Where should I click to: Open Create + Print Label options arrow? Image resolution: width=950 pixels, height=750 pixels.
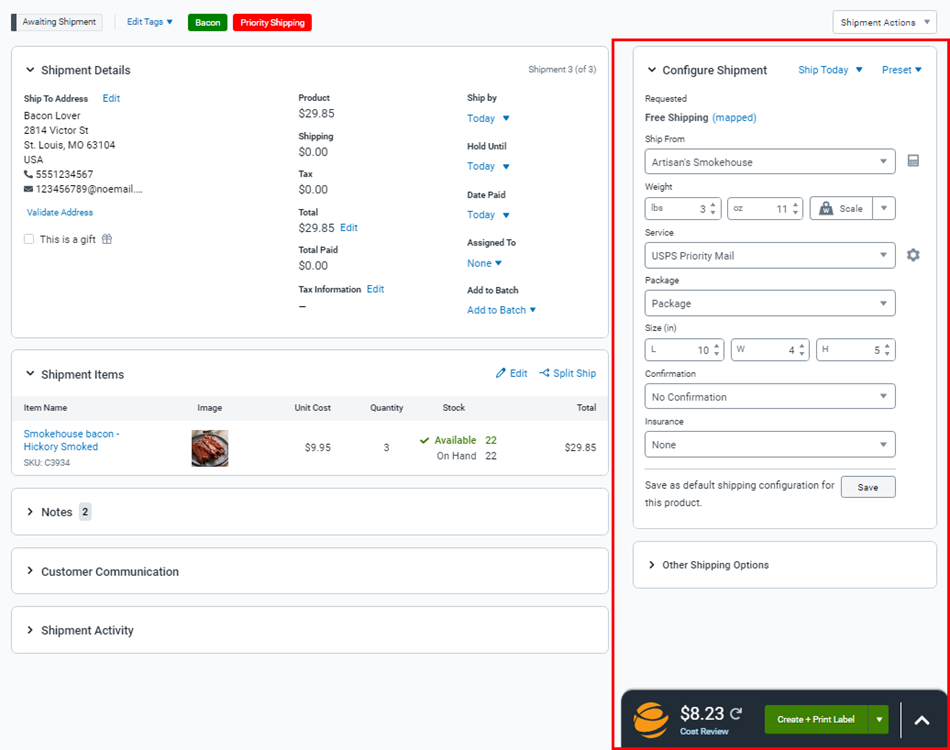click(x=879, y=720)
